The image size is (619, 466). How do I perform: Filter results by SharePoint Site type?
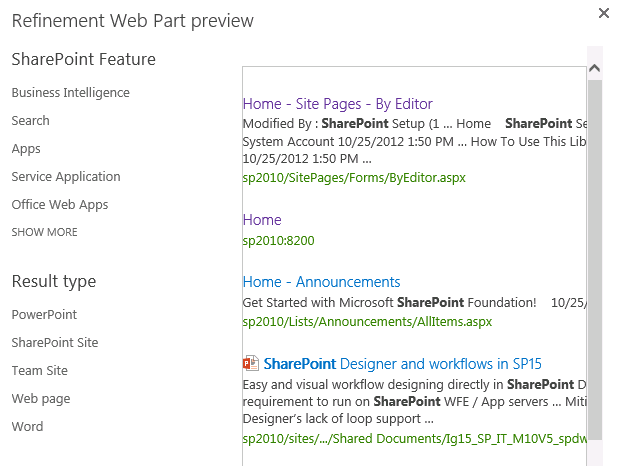pyautogui.click(x=55, y=342)
